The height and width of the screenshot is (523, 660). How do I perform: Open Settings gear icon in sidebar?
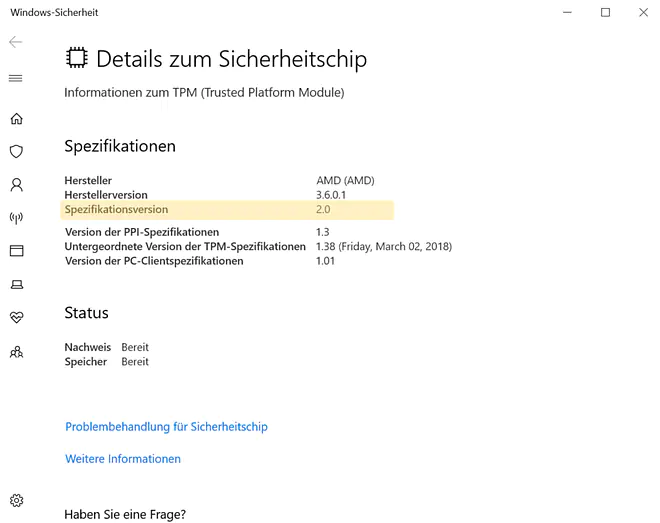(16, 500)
